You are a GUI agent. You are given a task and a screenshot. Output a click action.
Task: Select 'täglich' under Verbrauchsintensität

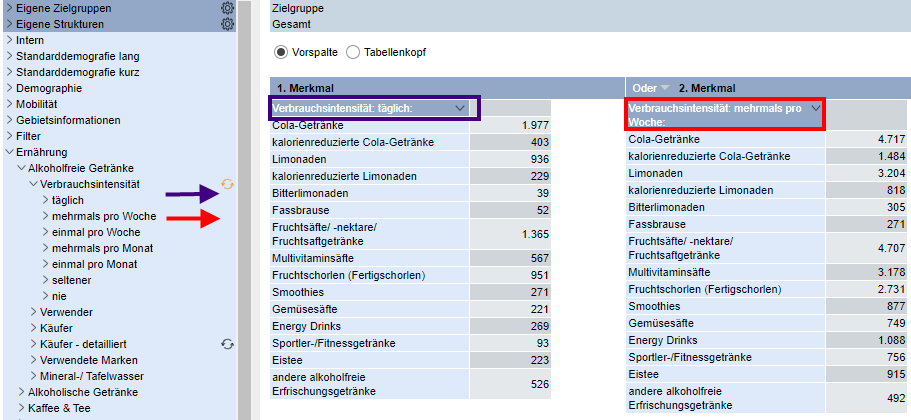(x=69, y=200)
